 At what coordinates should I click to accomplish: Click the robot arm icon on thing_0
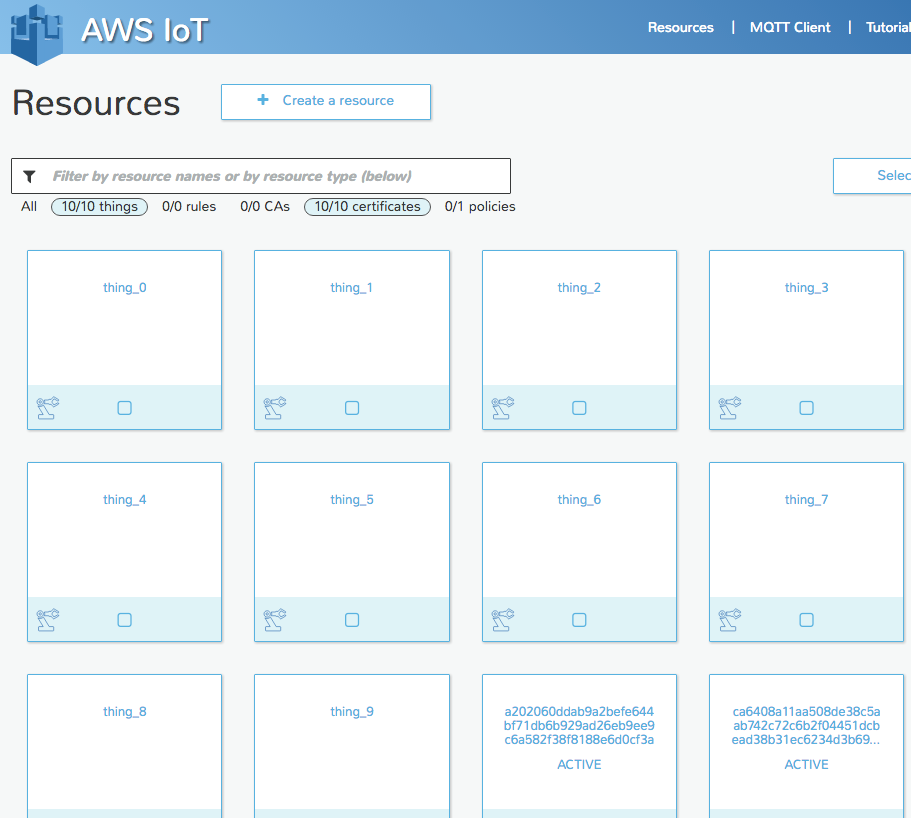coord(47,408)
